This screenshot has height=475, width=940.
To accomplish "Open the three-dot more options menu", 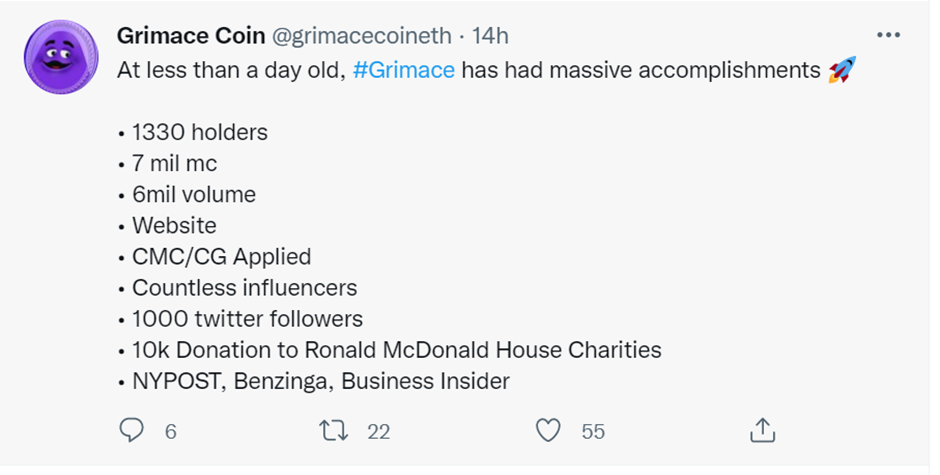I will (x=888, y=35).
